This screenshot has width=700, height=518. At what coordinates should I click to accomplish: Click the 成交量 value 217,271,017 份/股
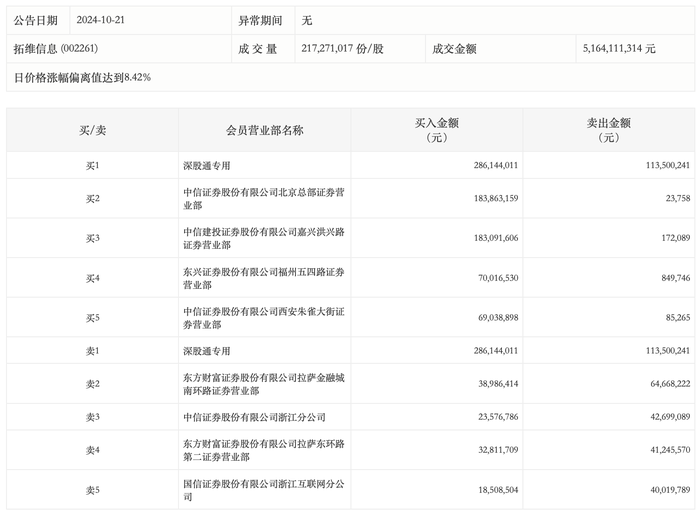point(342,49)
